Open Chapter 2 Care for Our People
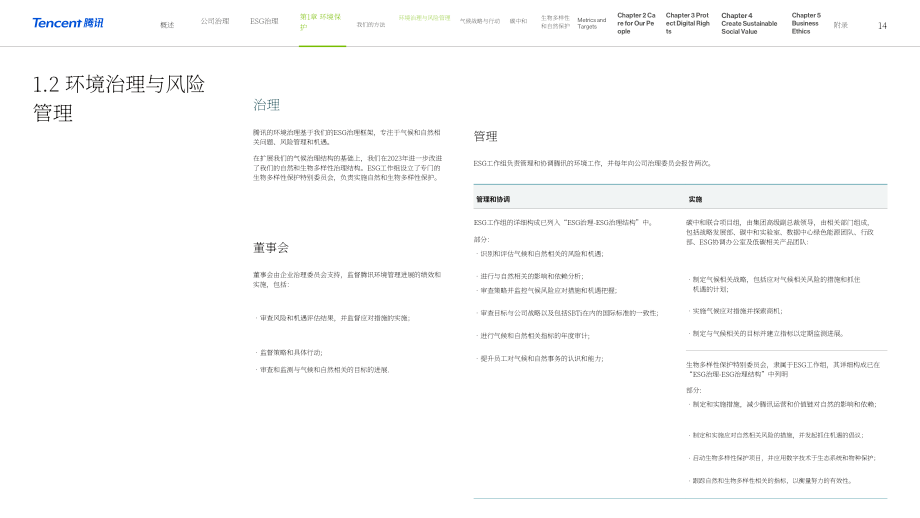 636,23
